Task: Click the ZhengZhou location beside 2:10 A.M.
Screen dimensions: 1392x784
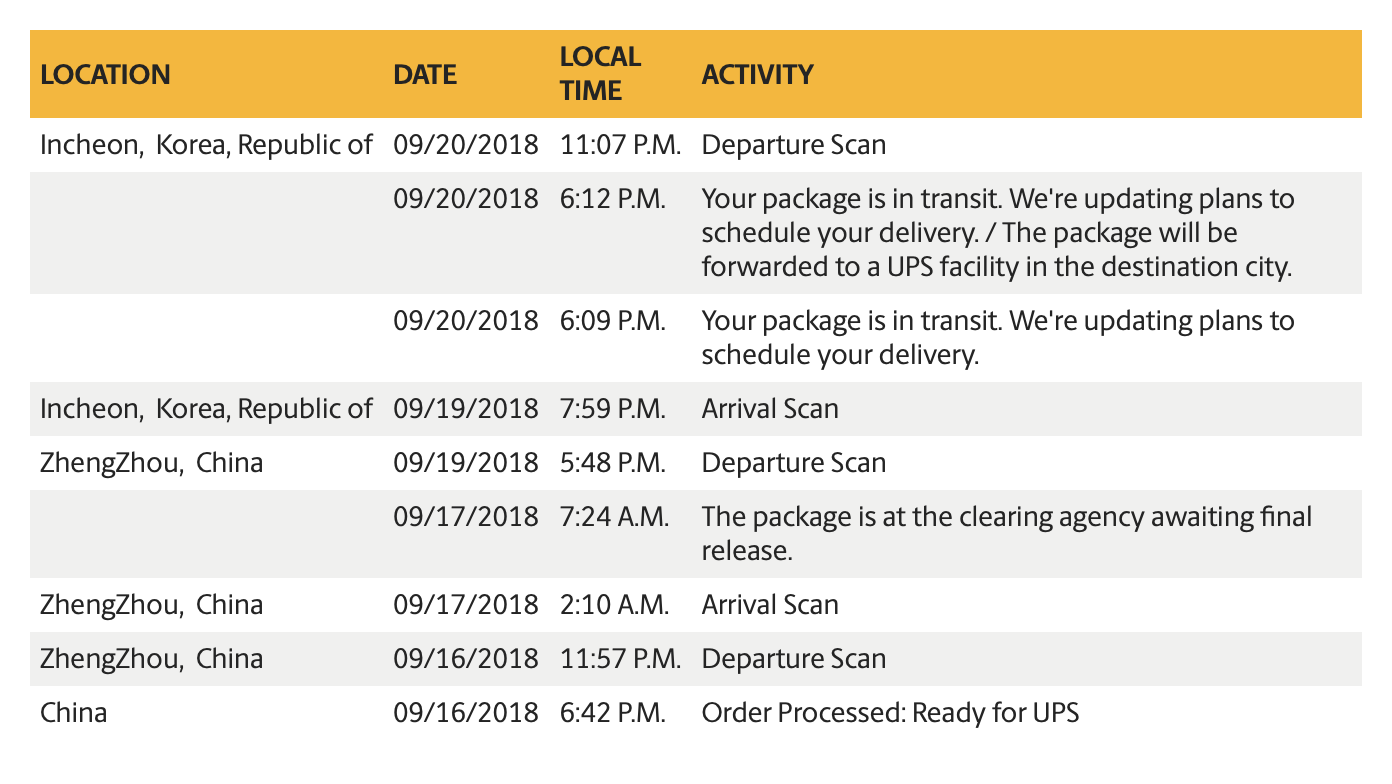Action: click(x=151, y=605)
